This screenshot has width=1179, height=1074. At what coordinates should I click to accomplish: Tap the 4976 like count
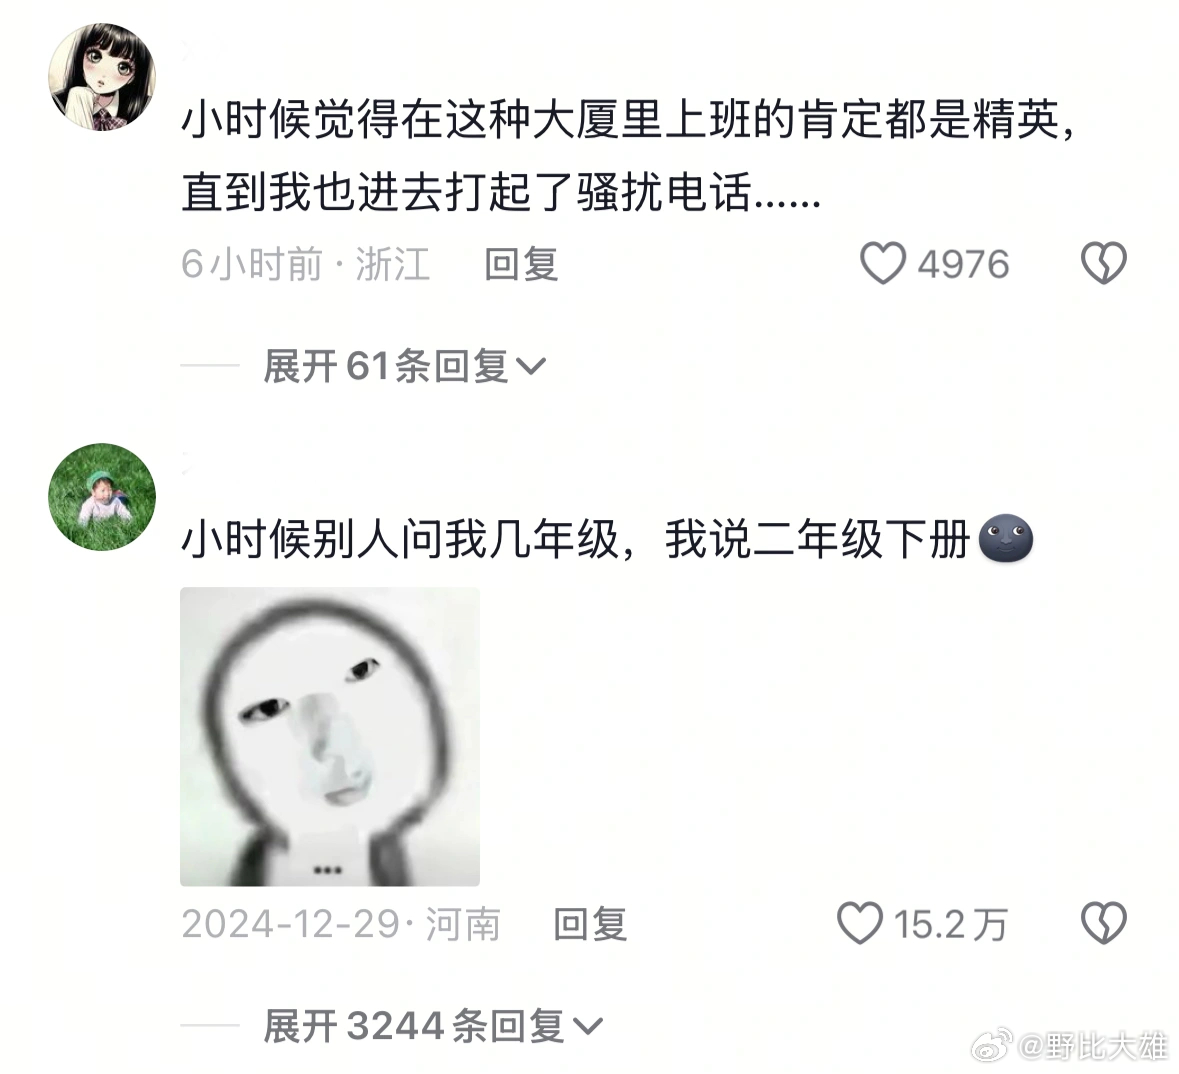963,265
